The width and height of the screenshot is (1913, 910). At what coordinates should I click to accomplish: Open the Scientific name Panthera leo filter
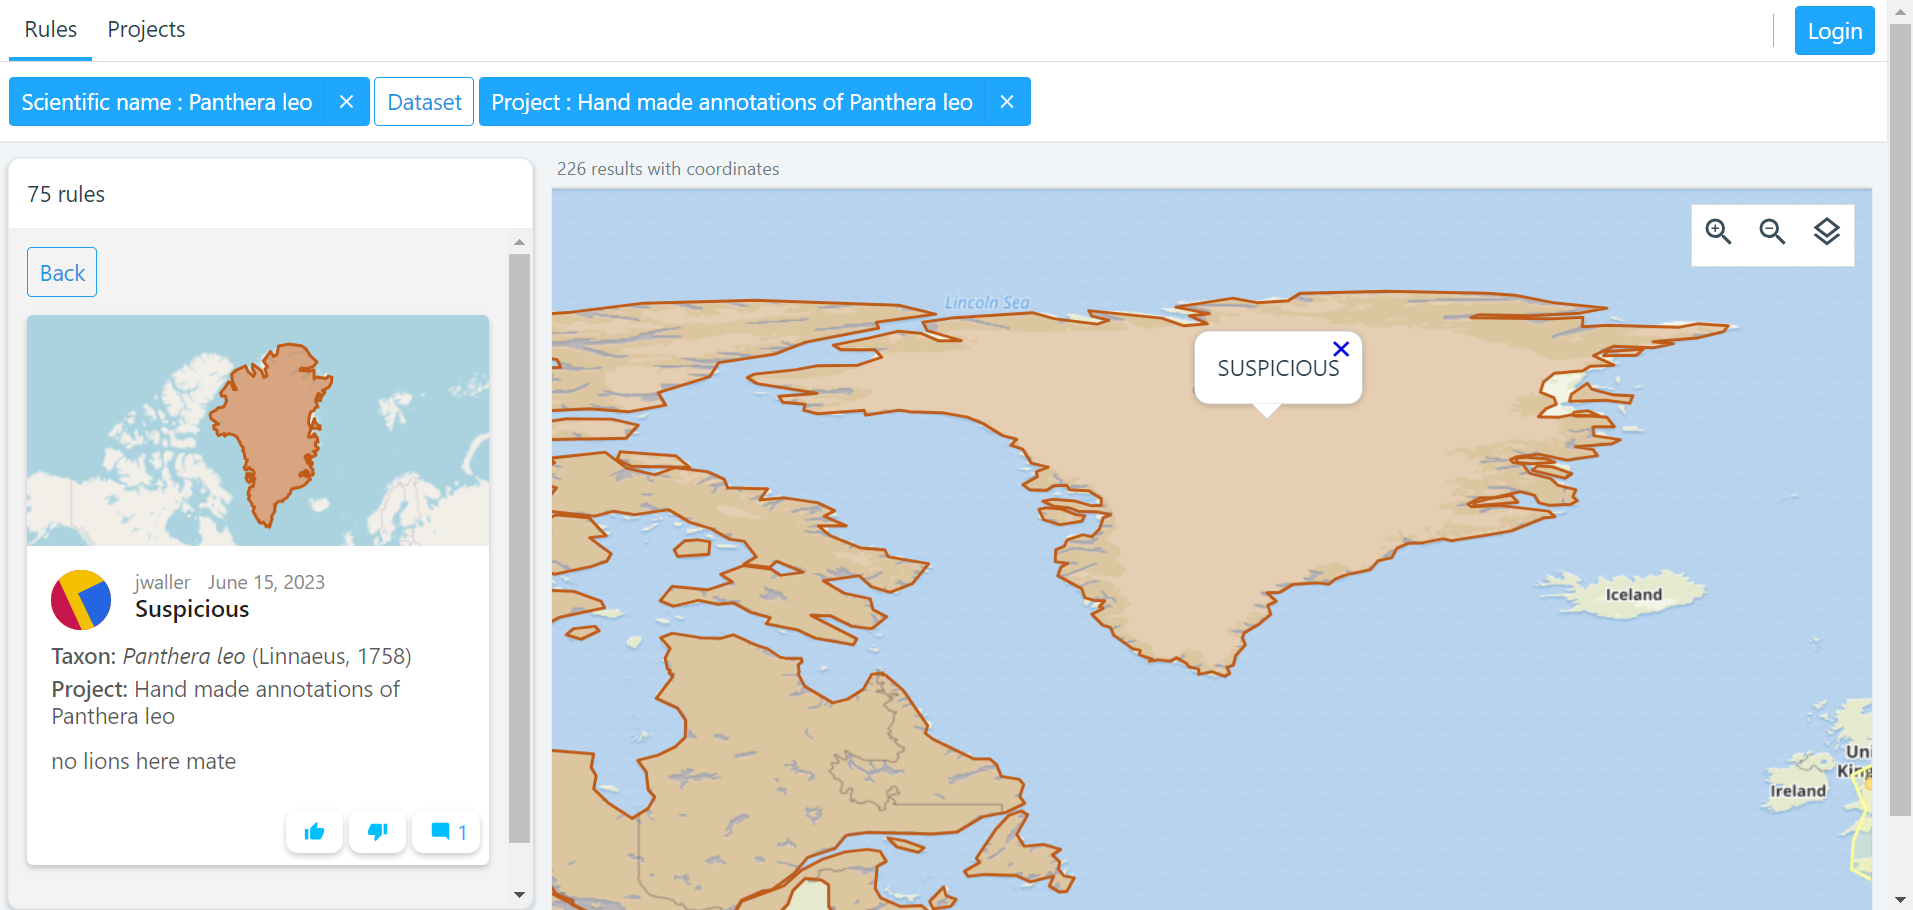click(x=167, y=102)
